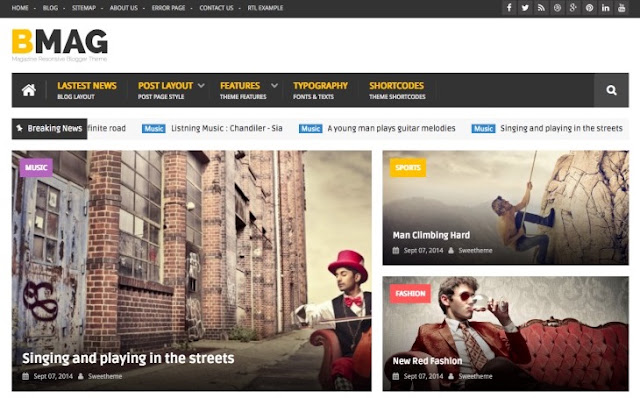Click author icon under New Red Fashion
Image resolution: width=640 pixels, height=398 pixels.
click(x=451, y=376)
